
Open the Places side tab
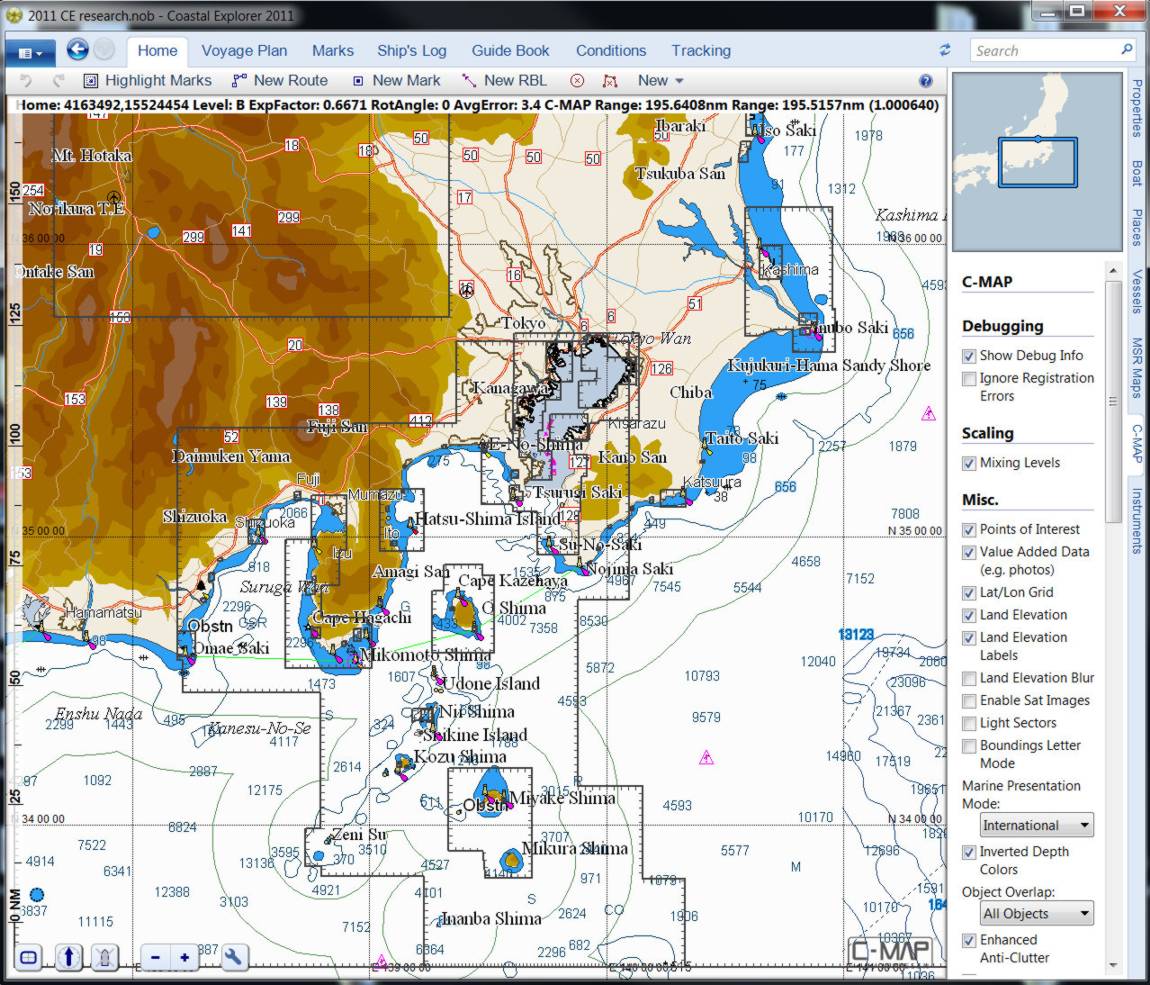1137,227
